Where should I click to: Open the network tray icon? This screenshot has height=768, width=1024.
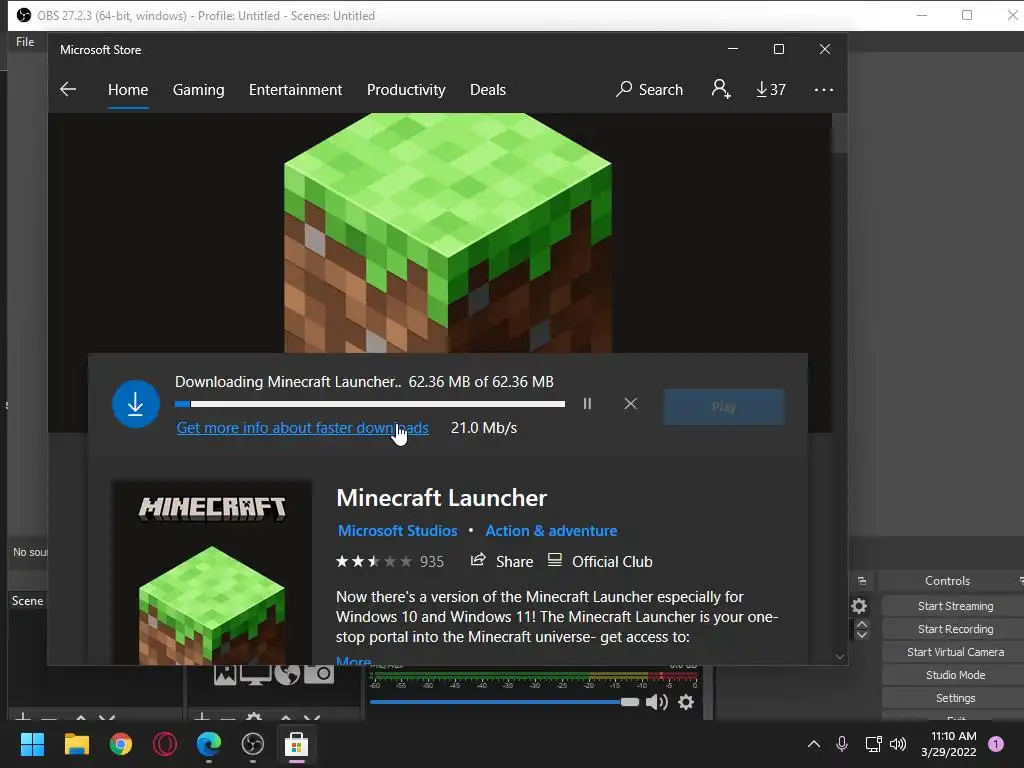(x=873, y=744)
